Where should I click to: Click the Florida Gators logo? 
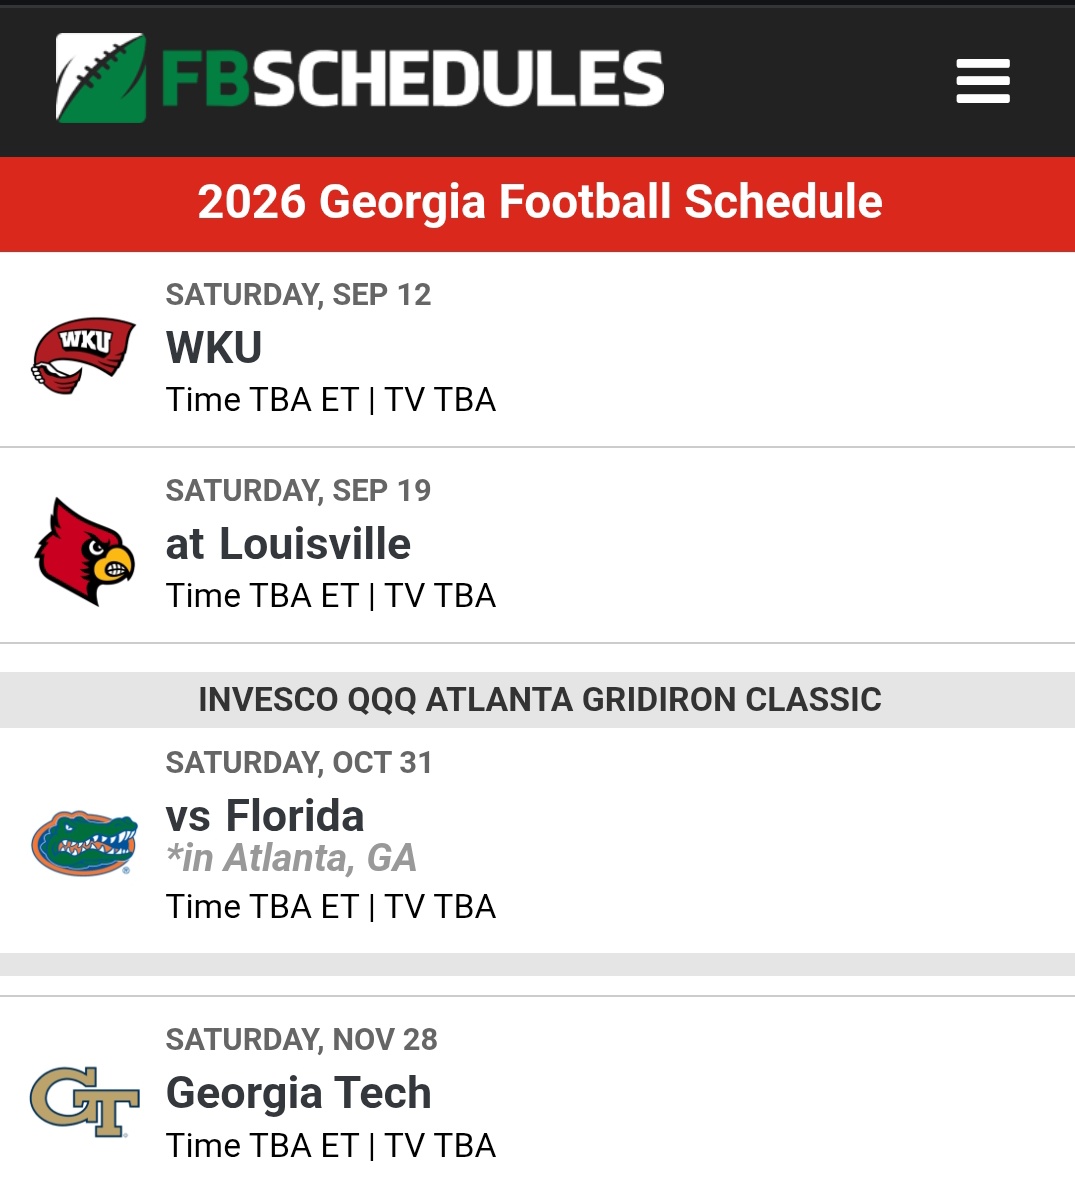84,842
